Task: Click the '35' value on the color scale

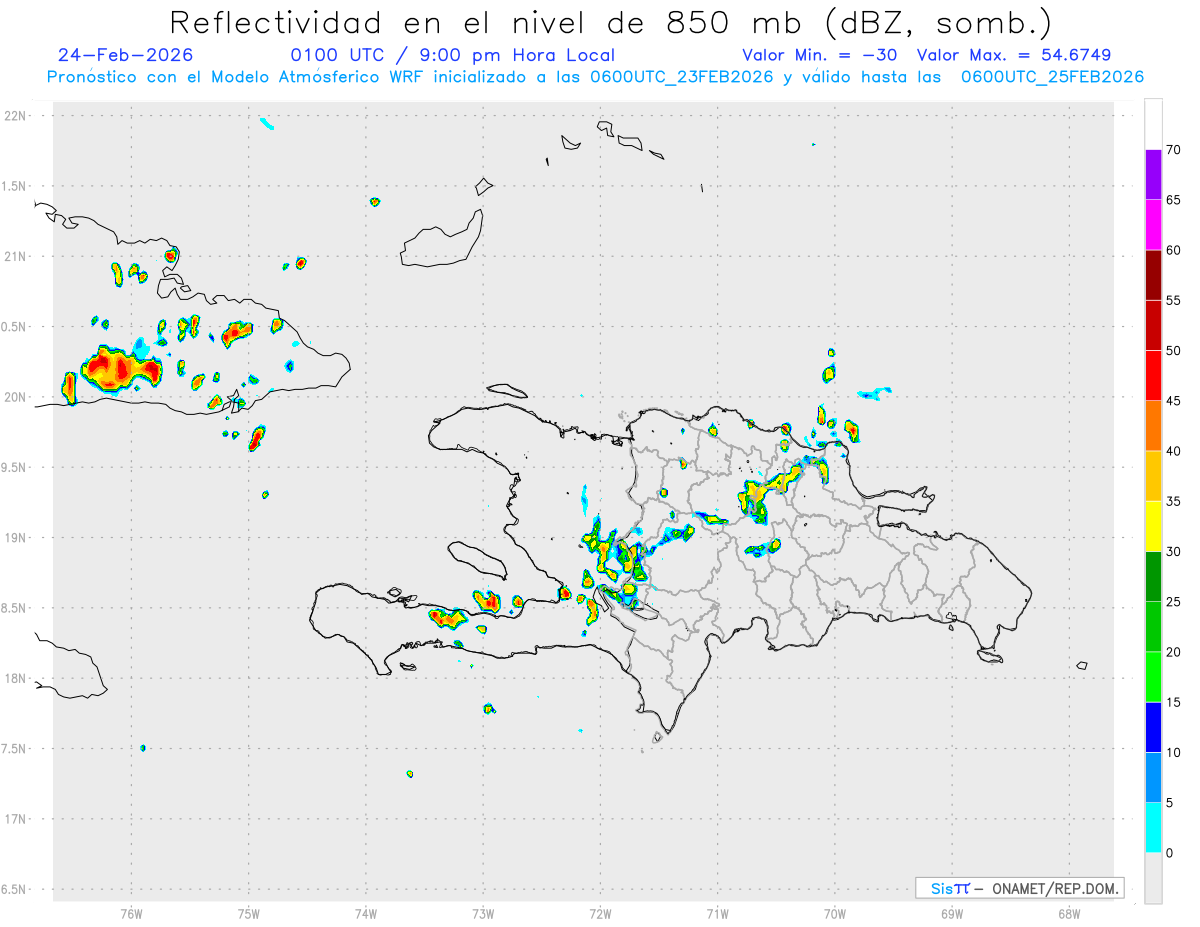Action: click(x=1172, y=501)
